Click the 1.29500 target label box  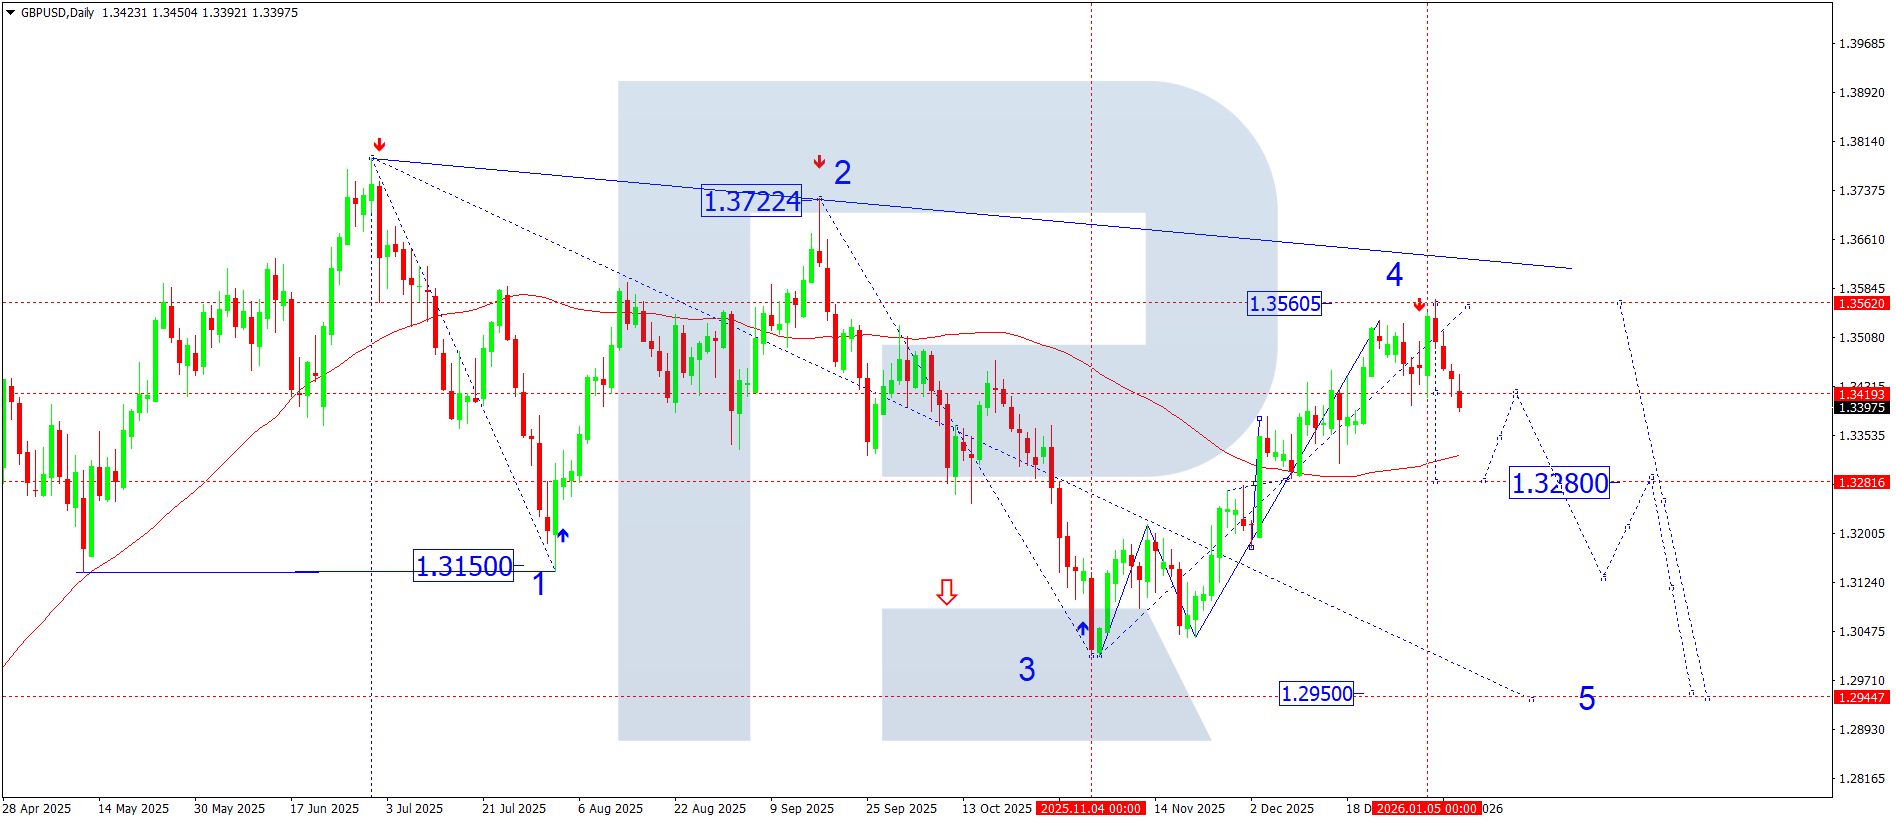(1316, 694)
